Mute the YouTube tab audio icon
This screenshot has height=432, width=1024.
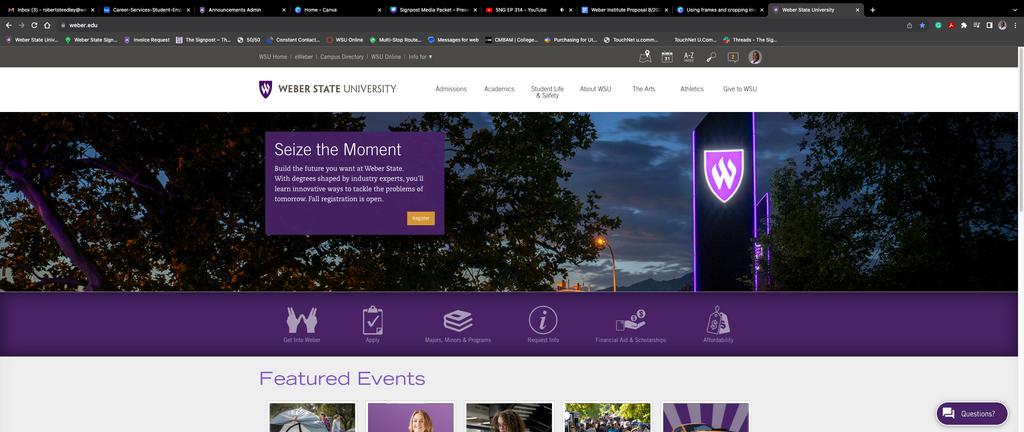coord(562,10)
